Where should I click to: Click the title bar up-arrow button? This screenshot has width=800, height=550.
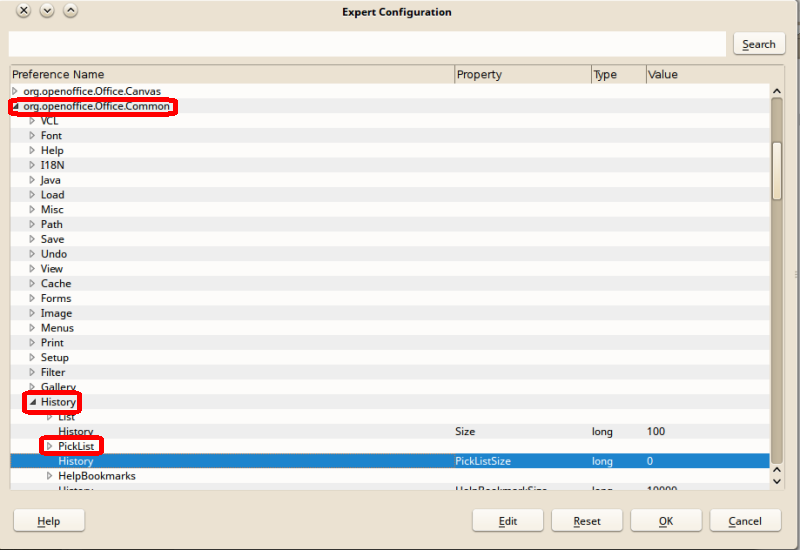(x=70, y=10)
